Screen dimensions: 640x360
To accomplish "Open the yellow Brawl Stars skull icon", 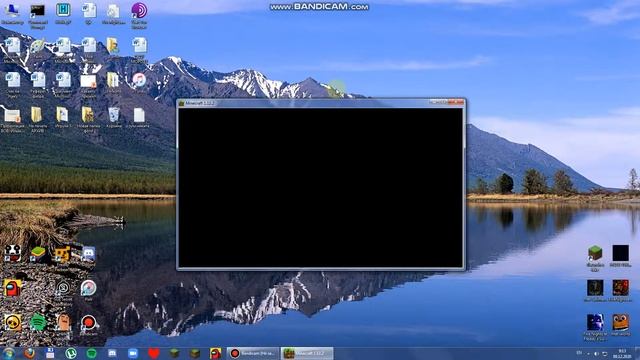I will tap(12, 322).
